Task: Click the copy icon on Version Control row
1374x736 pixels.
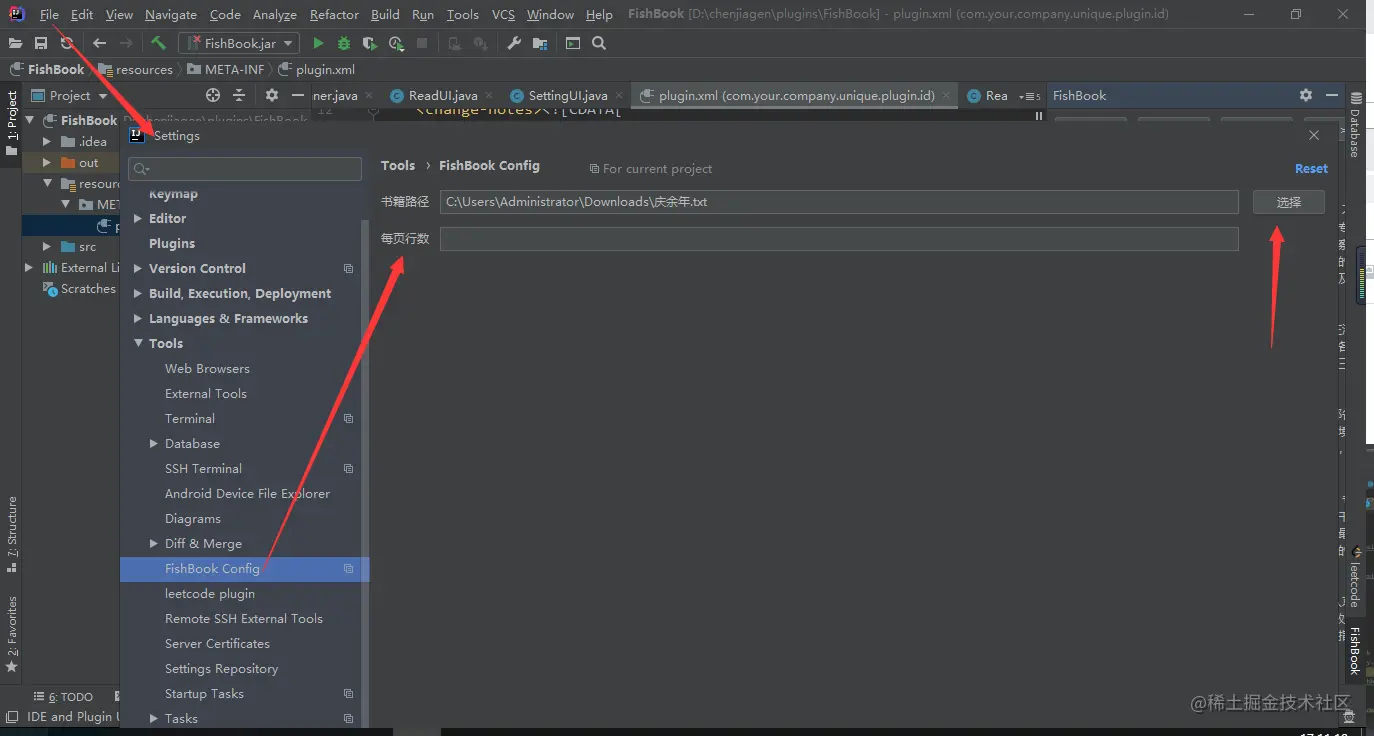Action: 349,268
